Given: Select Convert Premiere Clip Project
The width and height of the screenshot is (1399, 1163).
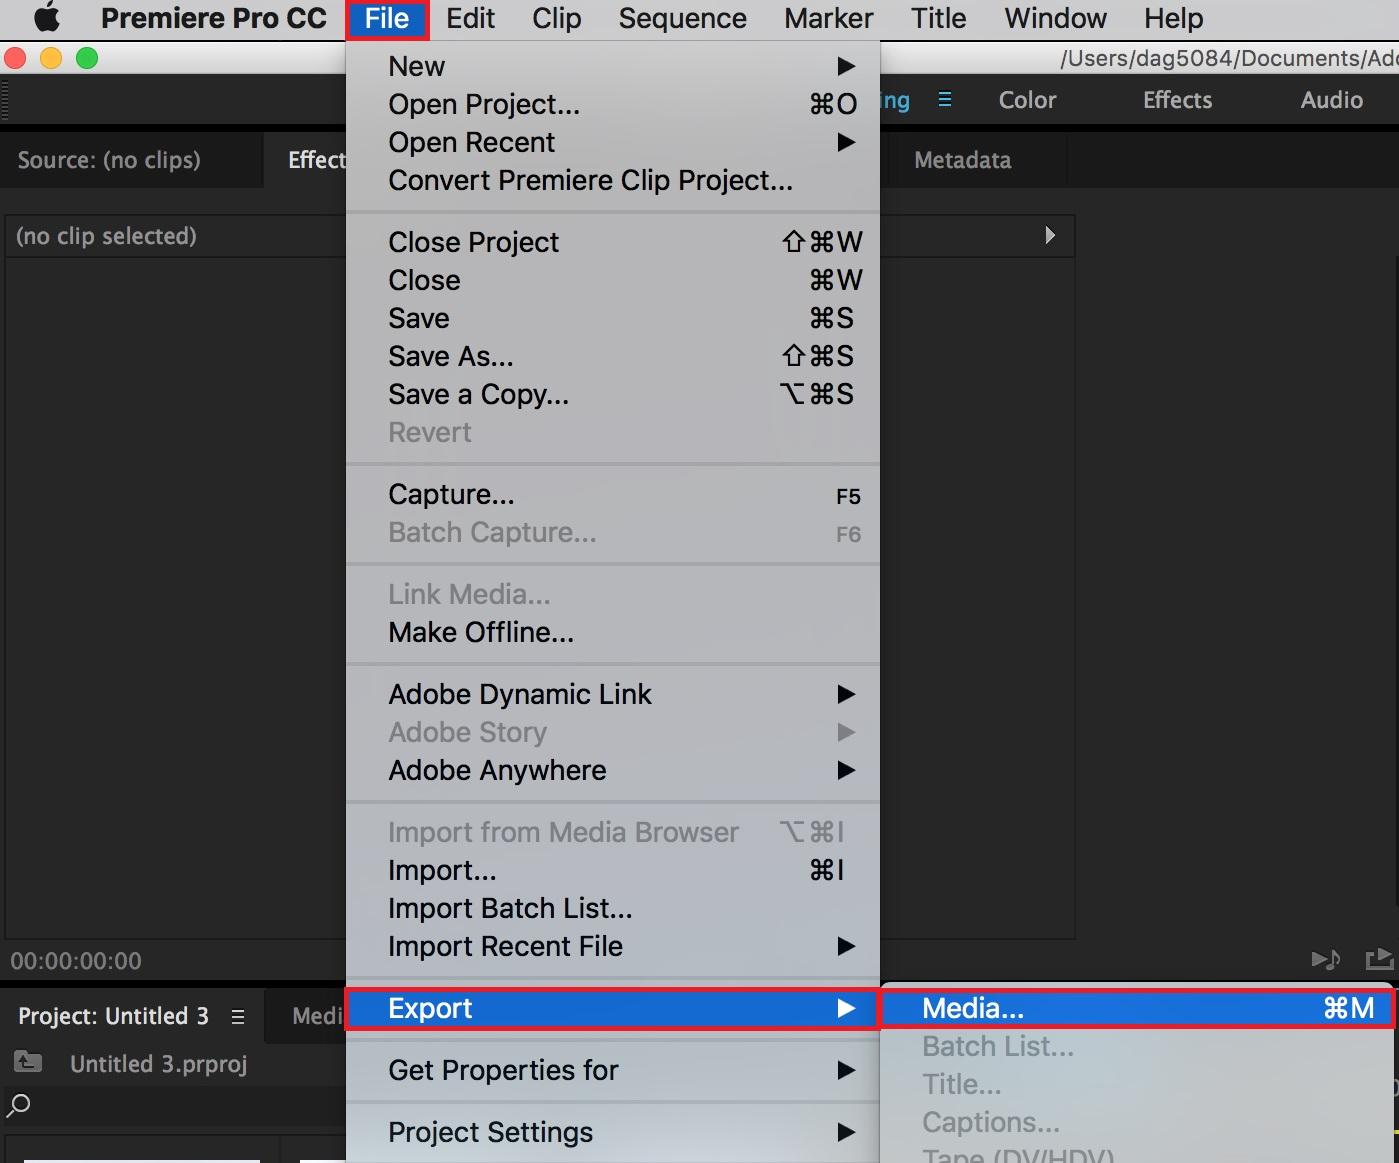Looking at the screenshot, I should 613,180.
